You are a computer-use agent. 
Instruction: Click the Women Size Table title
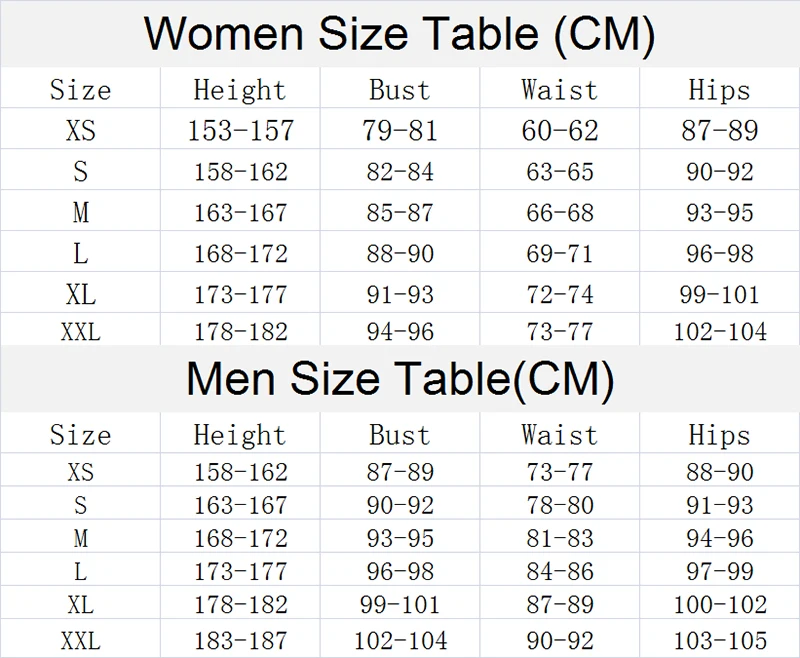coord(399,35)
